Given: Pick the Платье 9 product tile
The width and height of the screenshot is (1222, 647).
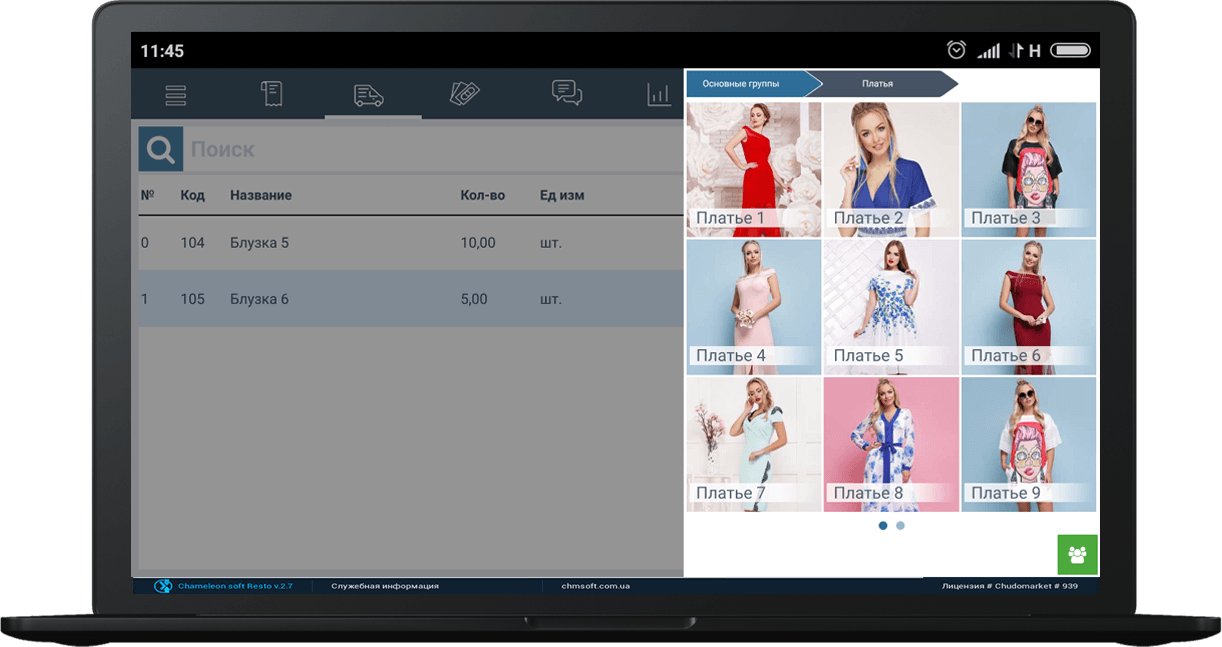Looking at the screenshot, I should click(x=1029, y=444).
